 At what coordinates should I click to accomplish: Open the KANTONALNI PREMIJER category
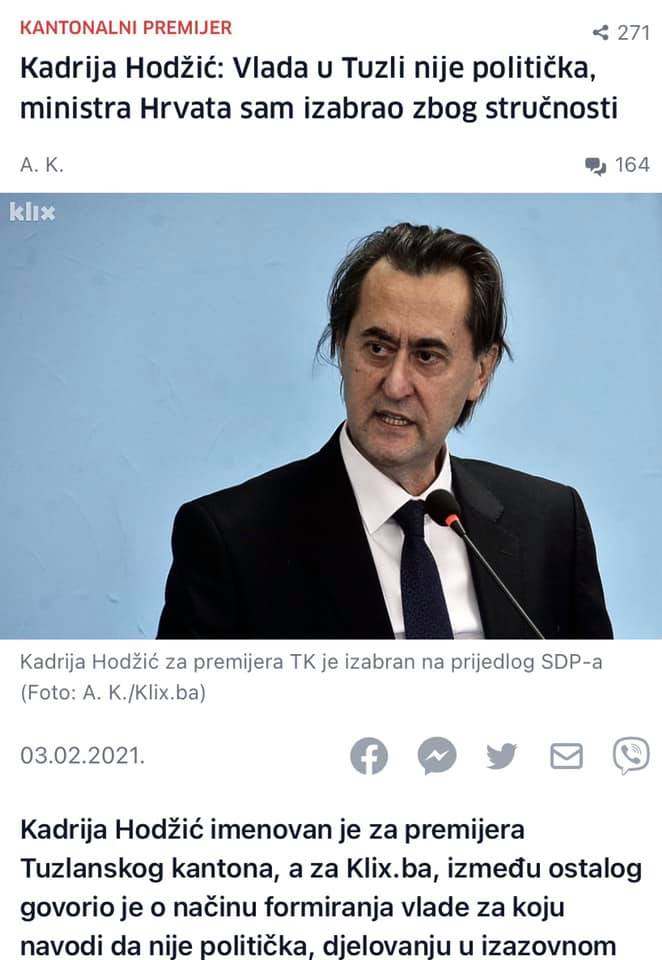pyautogui.click(x=126, y=28)
